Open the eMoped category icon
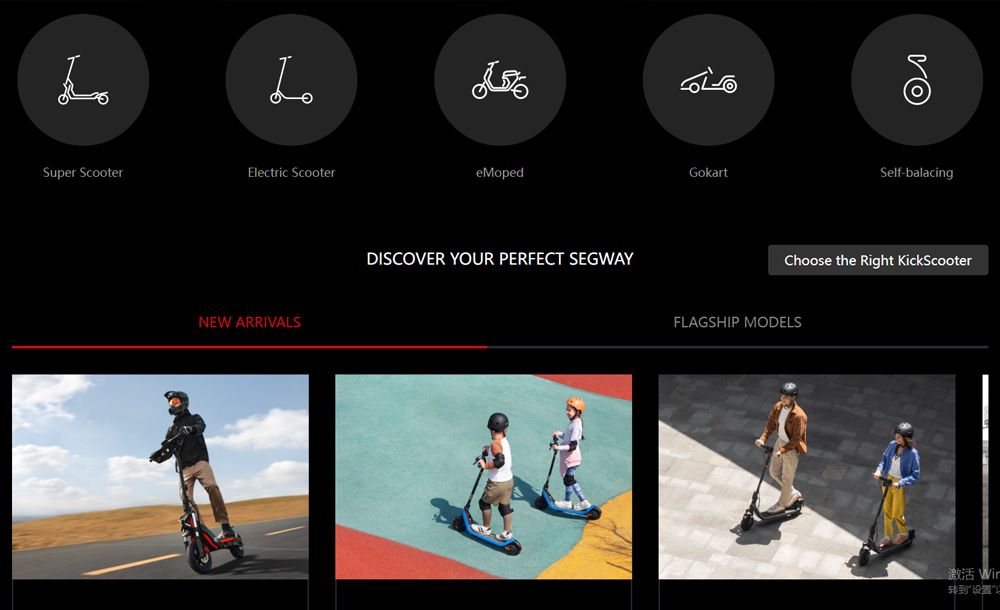This screenshot has width=1000, height=610. (500, 80)
